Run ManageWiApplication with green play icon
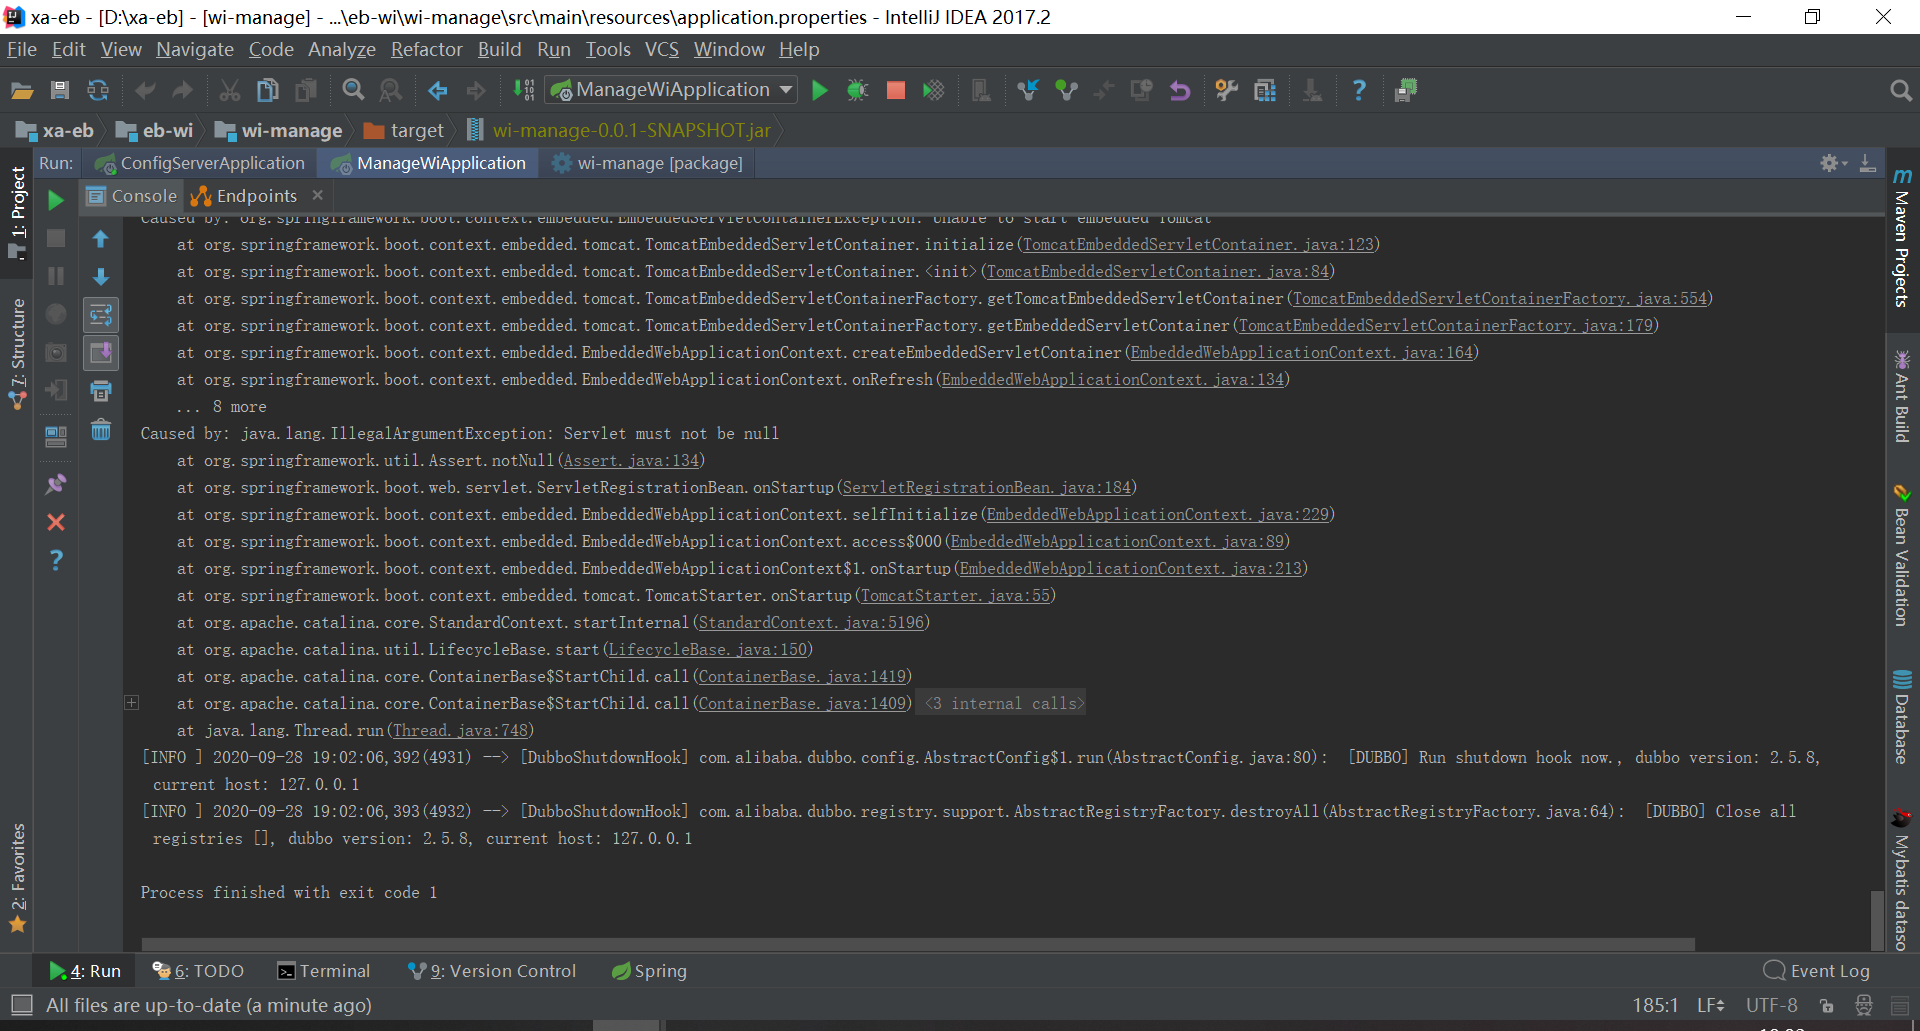The height and width of the screenshot is (1031, 1920). (820, 90)
